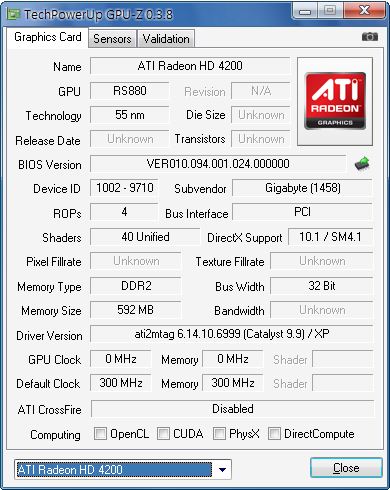Click the current Memory clock 0 MHz
The image size is (390, 490).
click(x=233, y=359)
